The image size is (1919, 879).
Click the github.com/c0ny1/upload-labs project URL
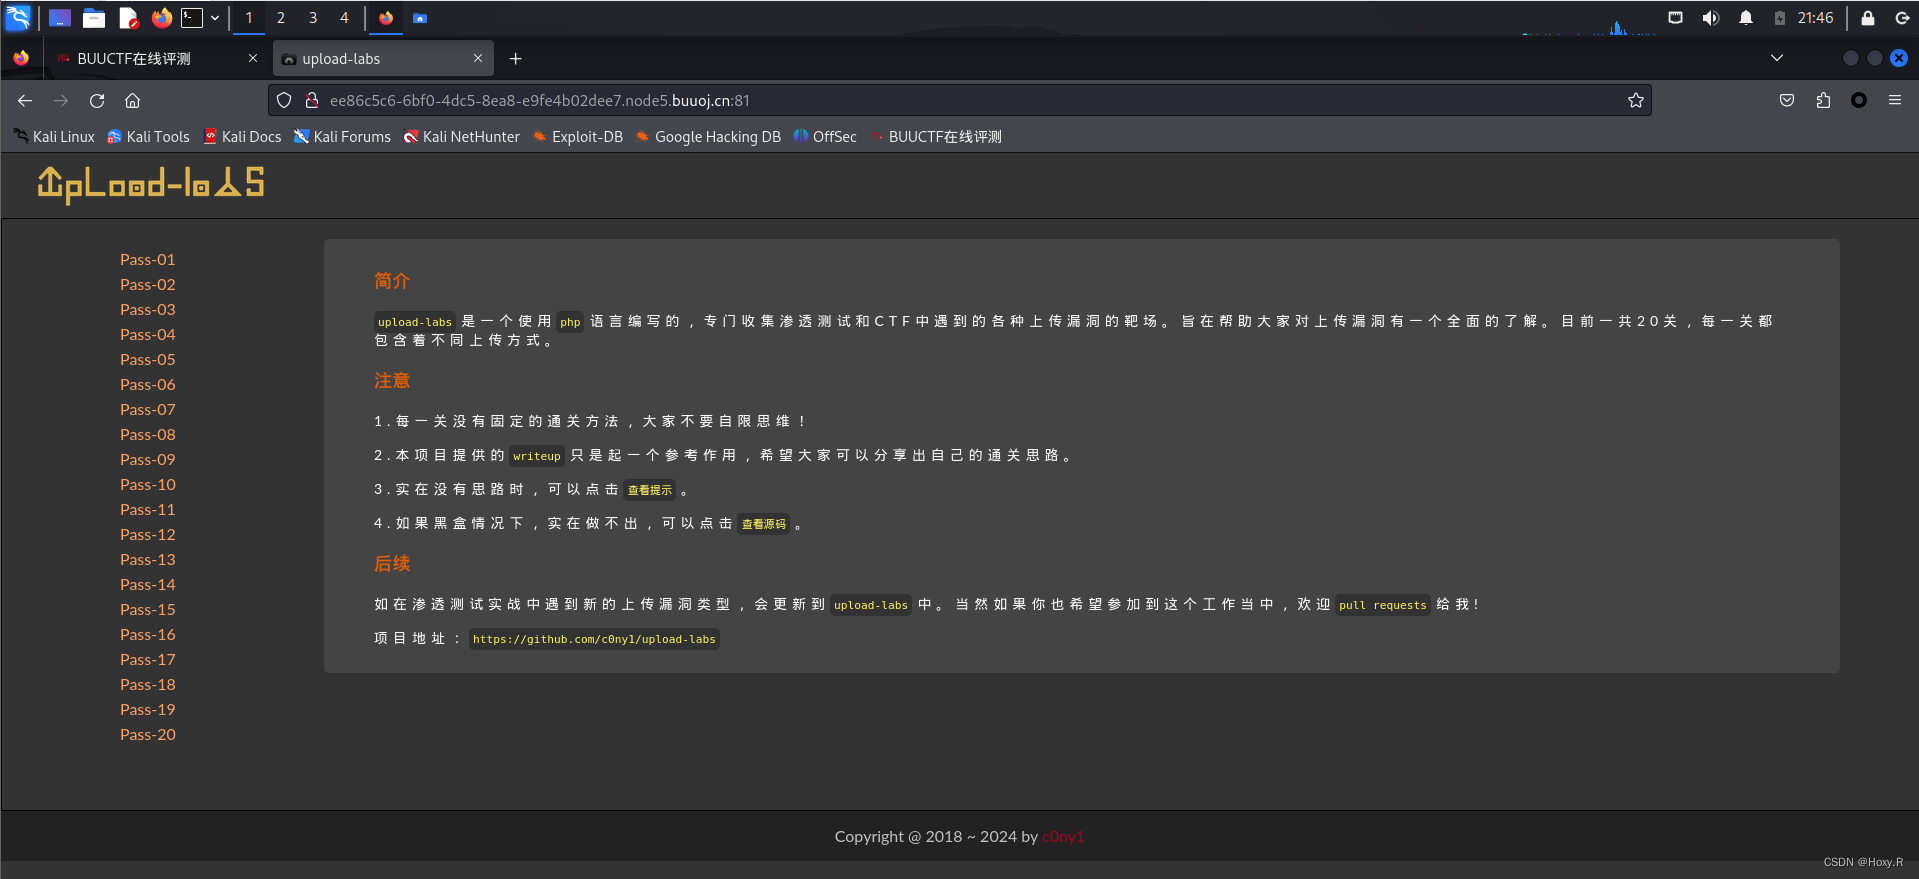tap(594, 639)
